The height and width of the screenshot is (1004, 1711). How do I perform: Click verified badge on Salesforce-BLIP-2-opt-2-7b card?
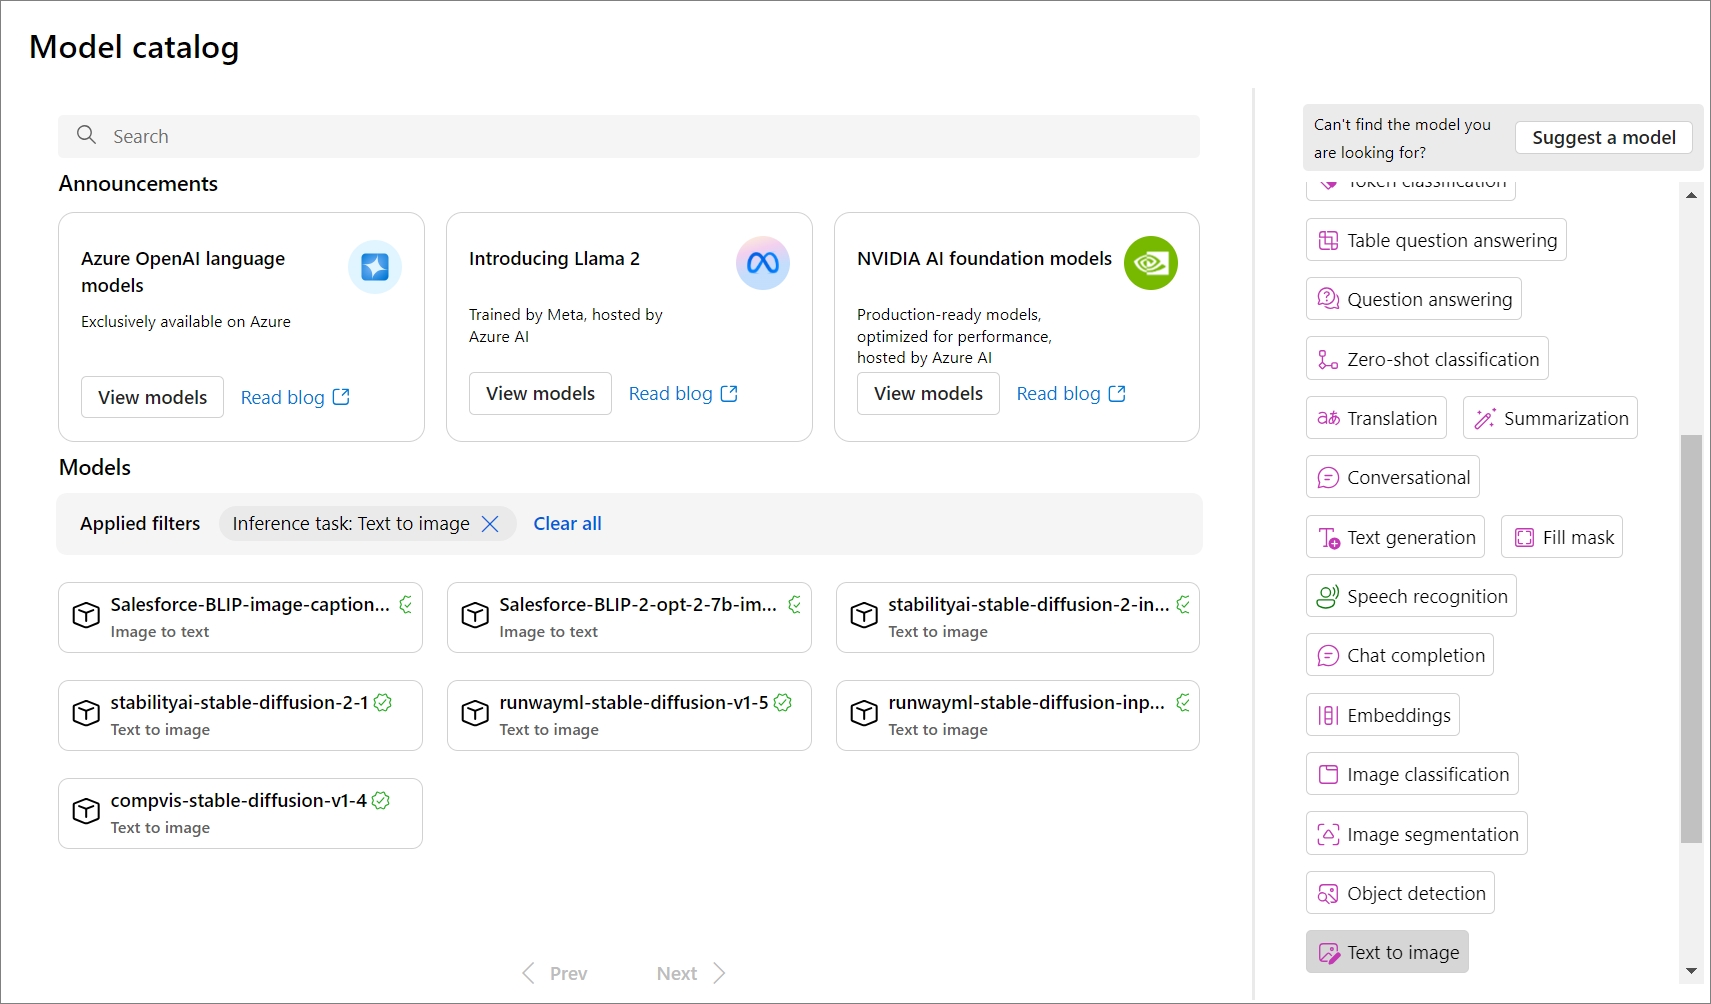[795, 604]
